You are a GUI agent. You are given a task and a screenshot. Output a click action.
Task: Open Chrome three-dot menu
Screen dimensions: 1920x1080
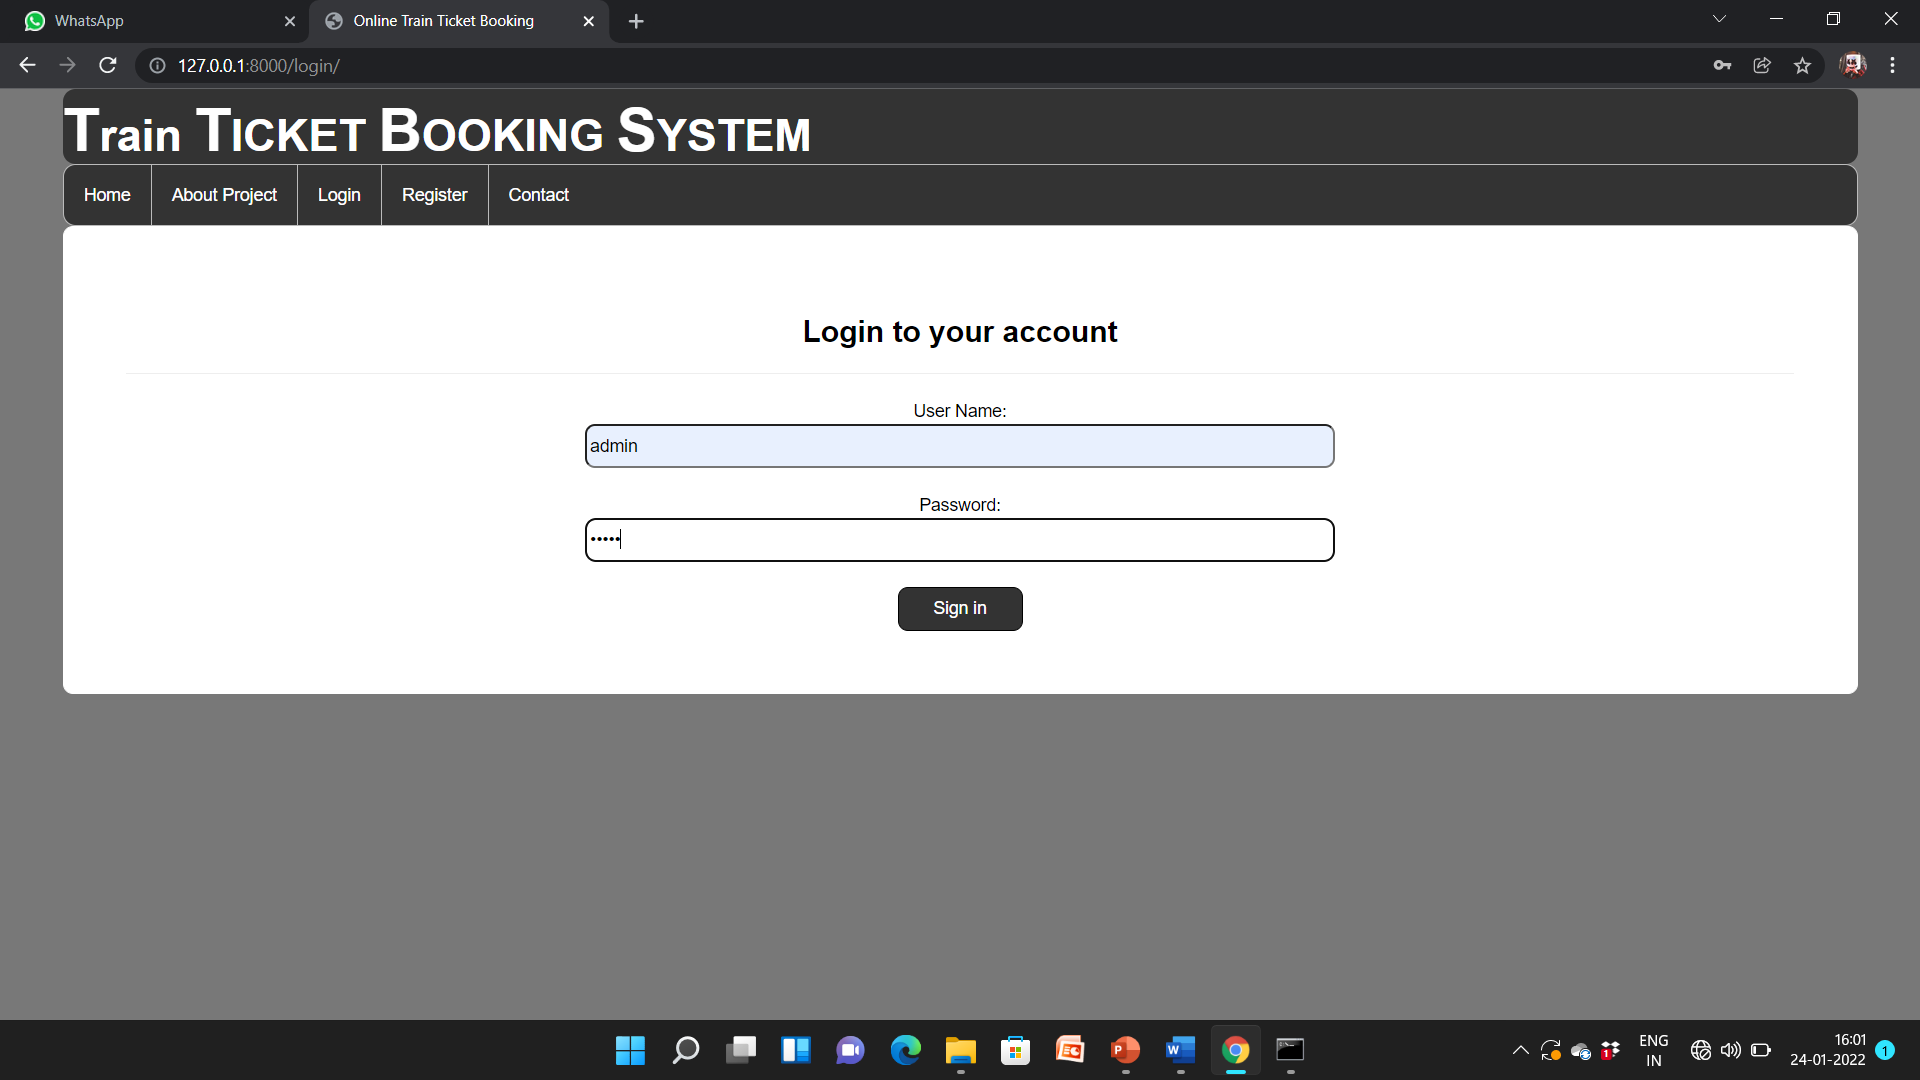(x=1892, y=65)
